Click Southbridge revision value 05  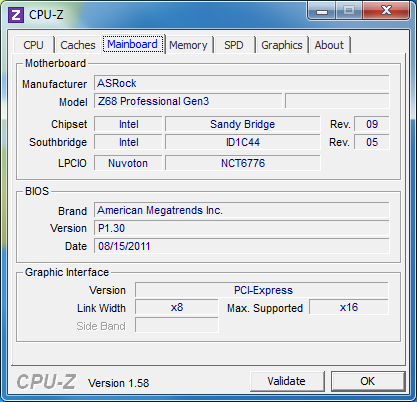372,142
